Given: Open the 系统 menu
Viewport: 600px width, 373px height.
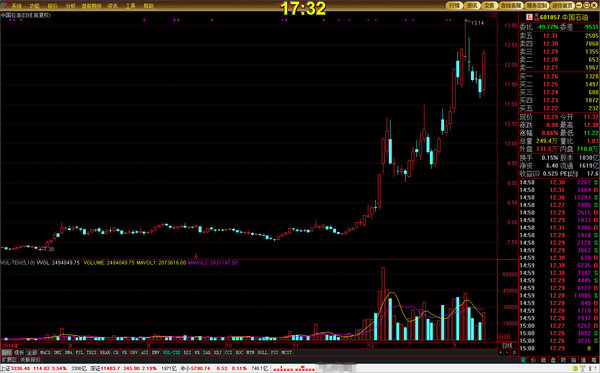Looking at the screenshot, I should pyautogui.click(x=16, y=6).
